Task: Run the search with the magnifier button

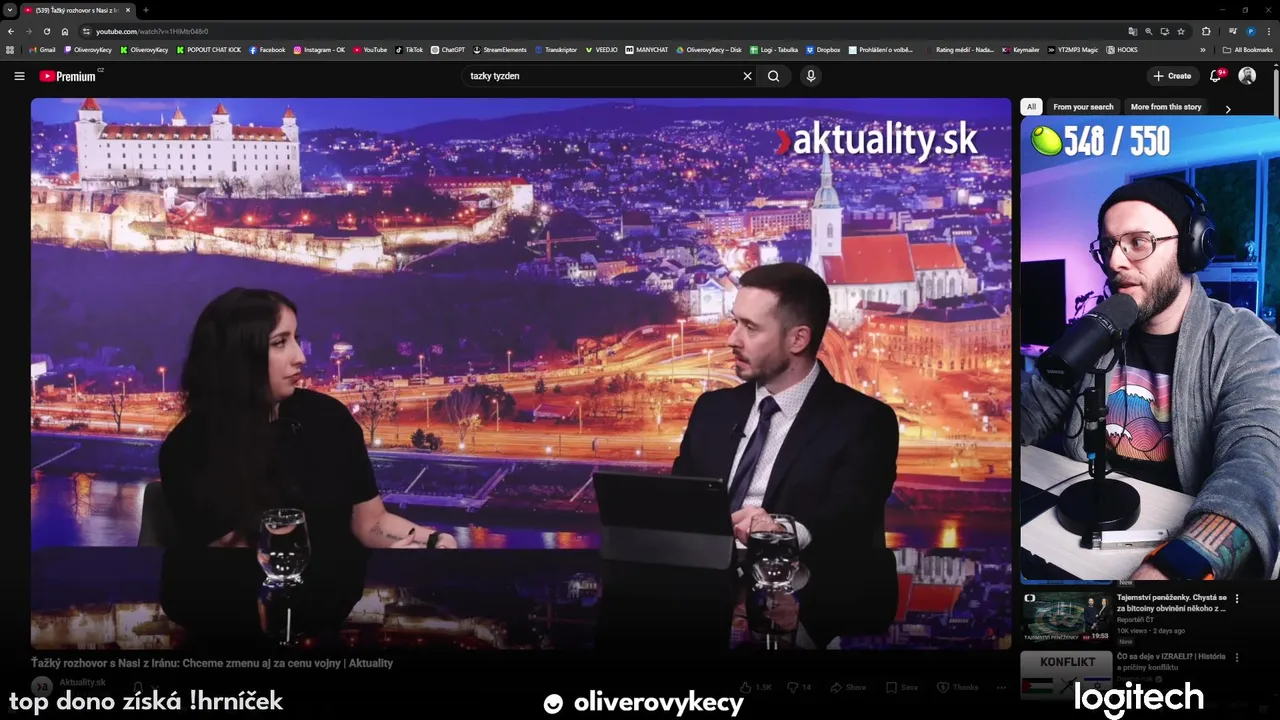Action: tap(774, 76)
